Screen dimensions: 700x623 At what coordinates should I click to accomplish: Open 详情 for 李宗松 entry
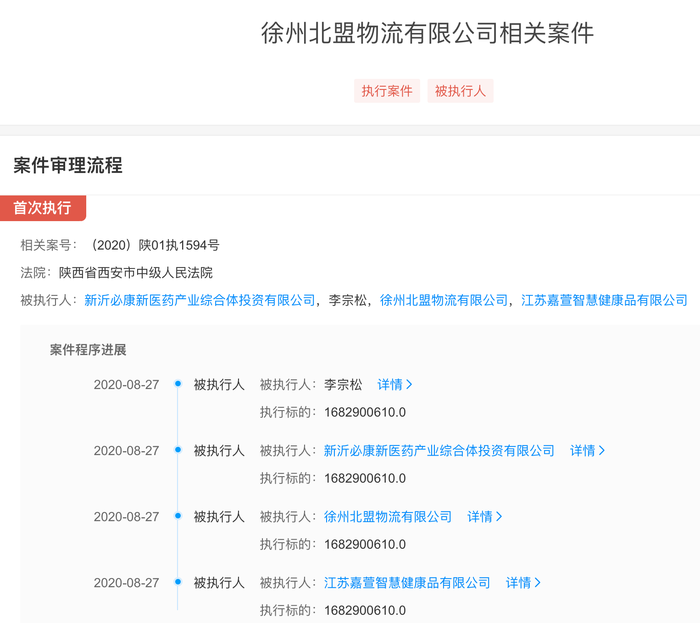tap(395, 385)
